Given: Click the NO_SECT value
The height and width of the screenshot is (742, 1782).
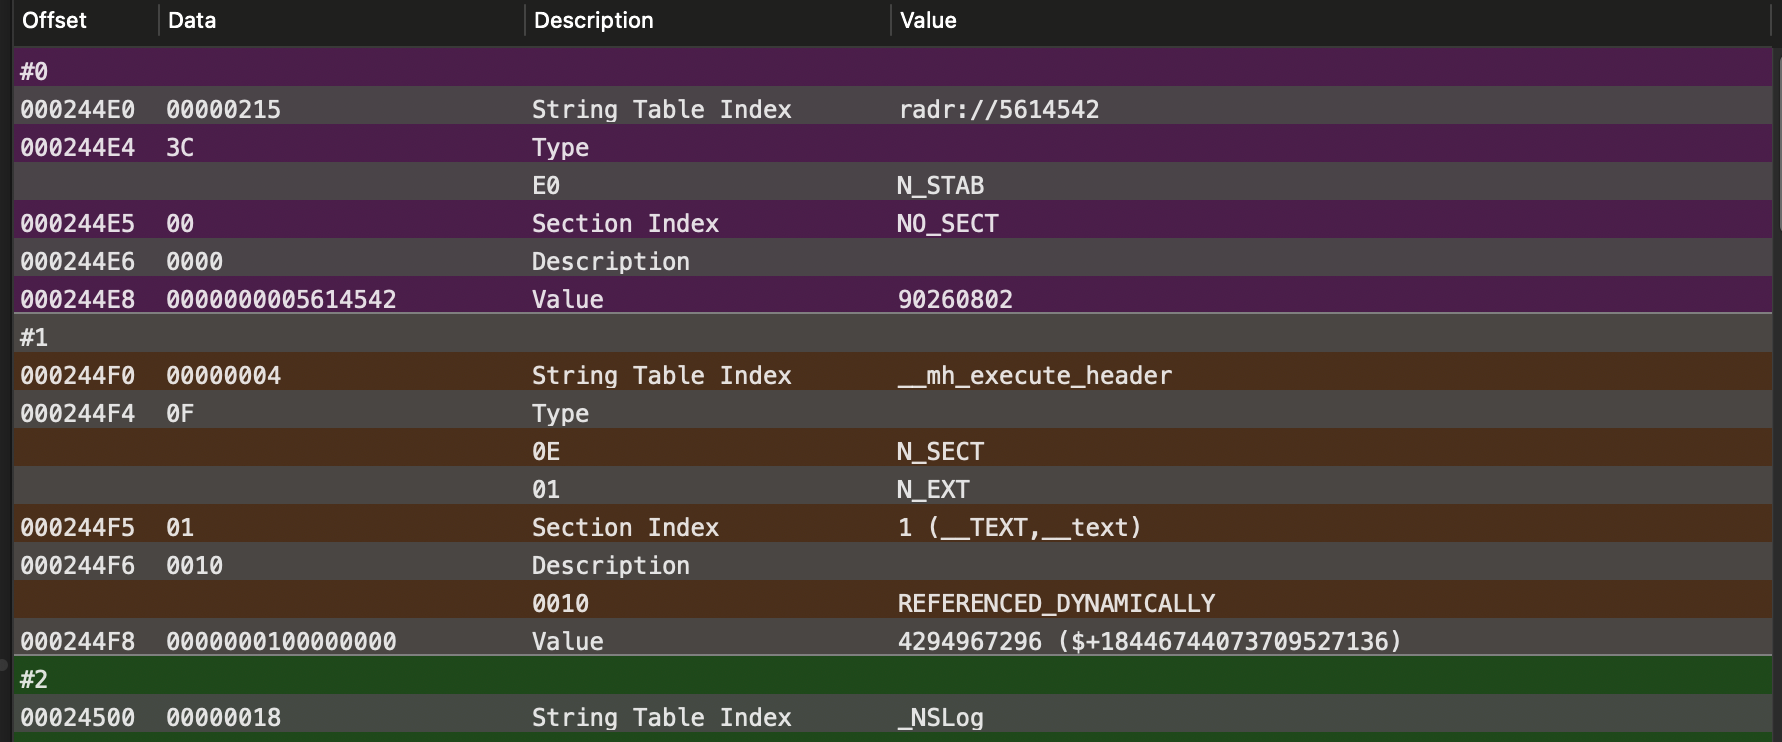Looking at the screenshot, I should coord(948,224).
